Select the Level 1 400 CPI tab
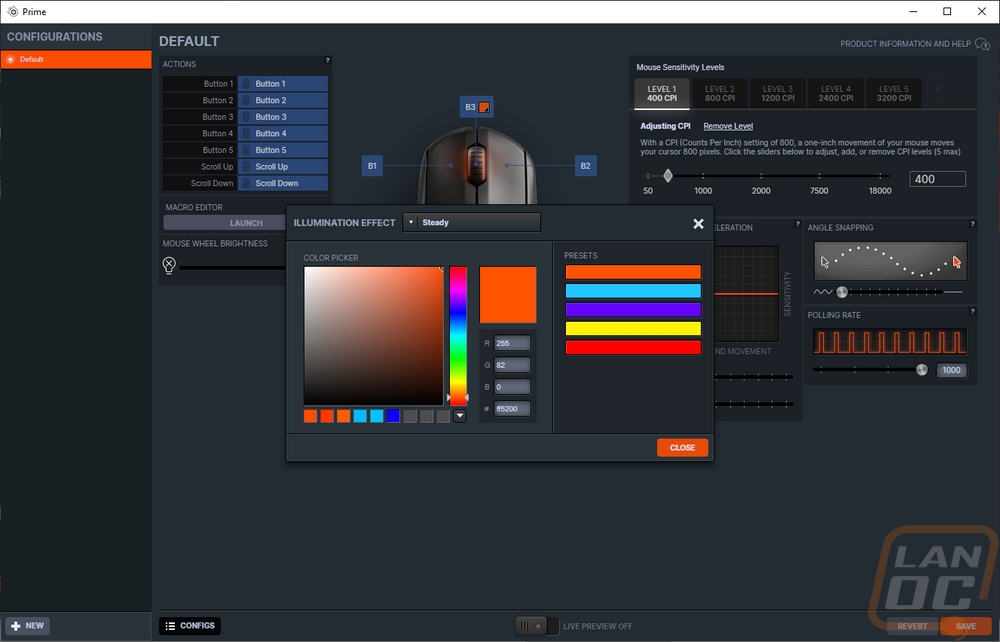1000x642 pixels. [x=662, y=94]
